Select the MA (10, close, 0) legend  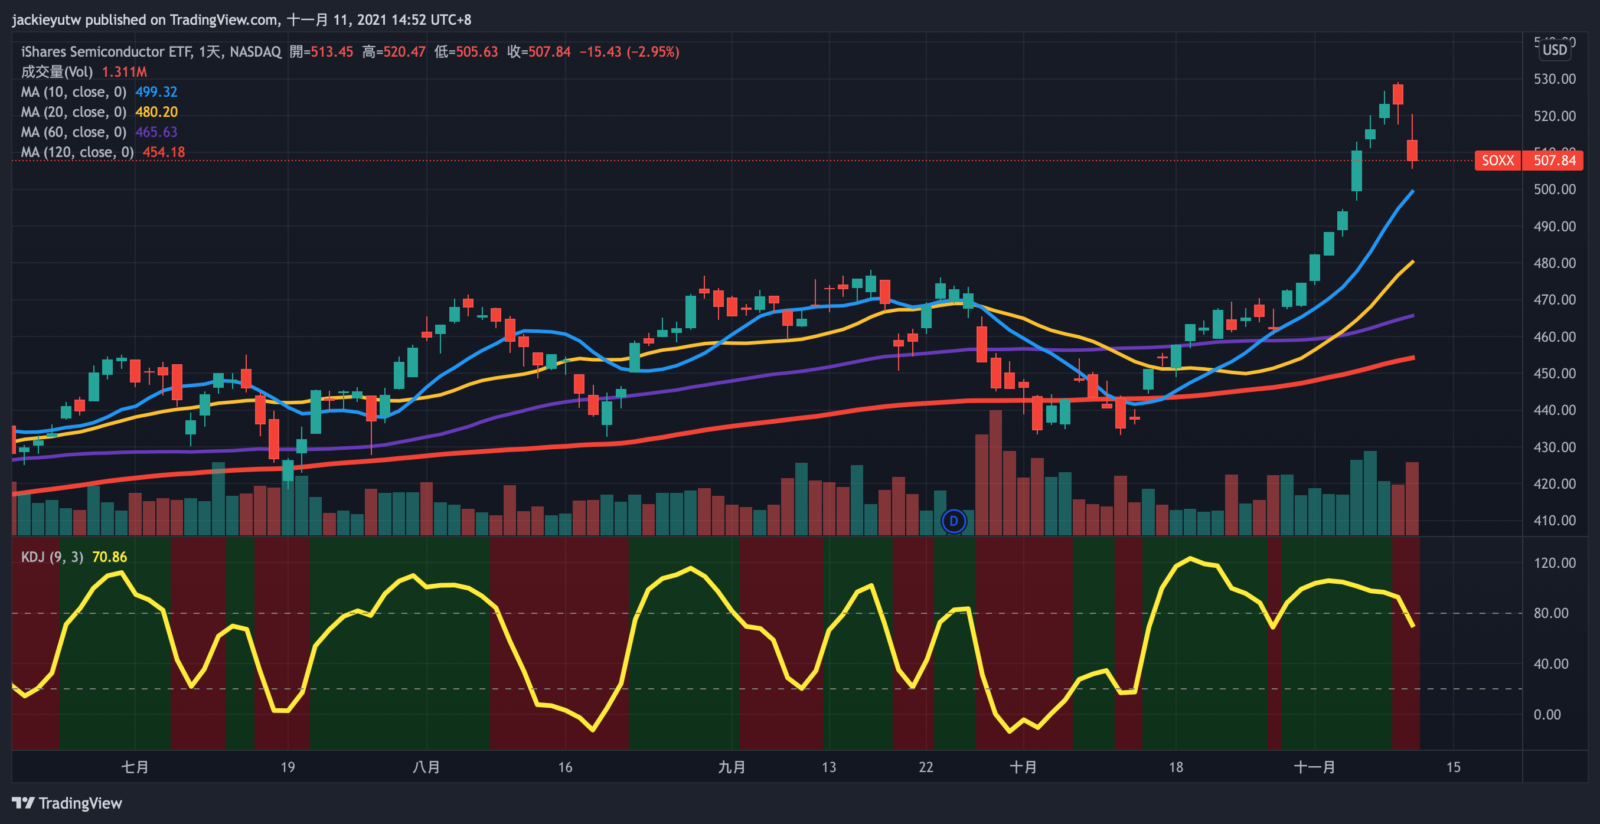click(74, 92)
